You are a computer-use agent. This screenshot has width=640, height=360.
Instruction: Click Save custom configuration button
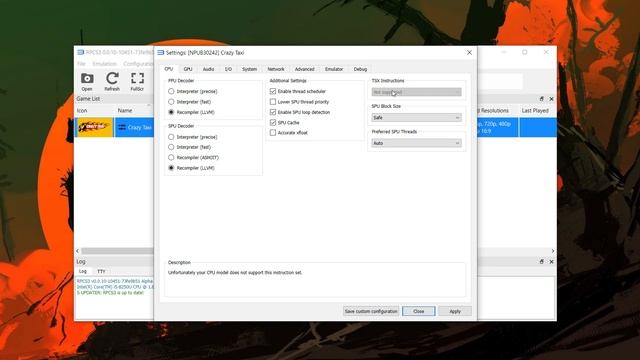[x=371, y=311]
